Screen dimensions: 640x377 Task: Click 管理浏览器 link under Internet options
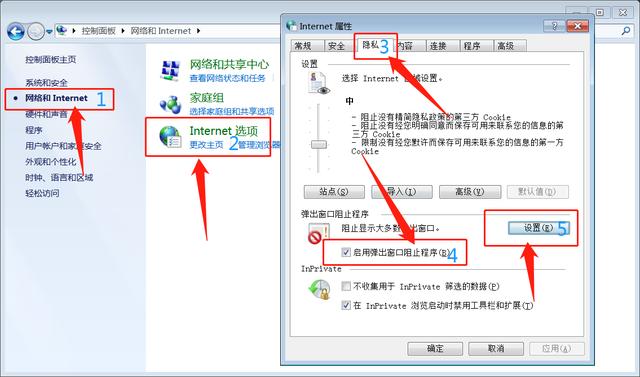point(260,145)
